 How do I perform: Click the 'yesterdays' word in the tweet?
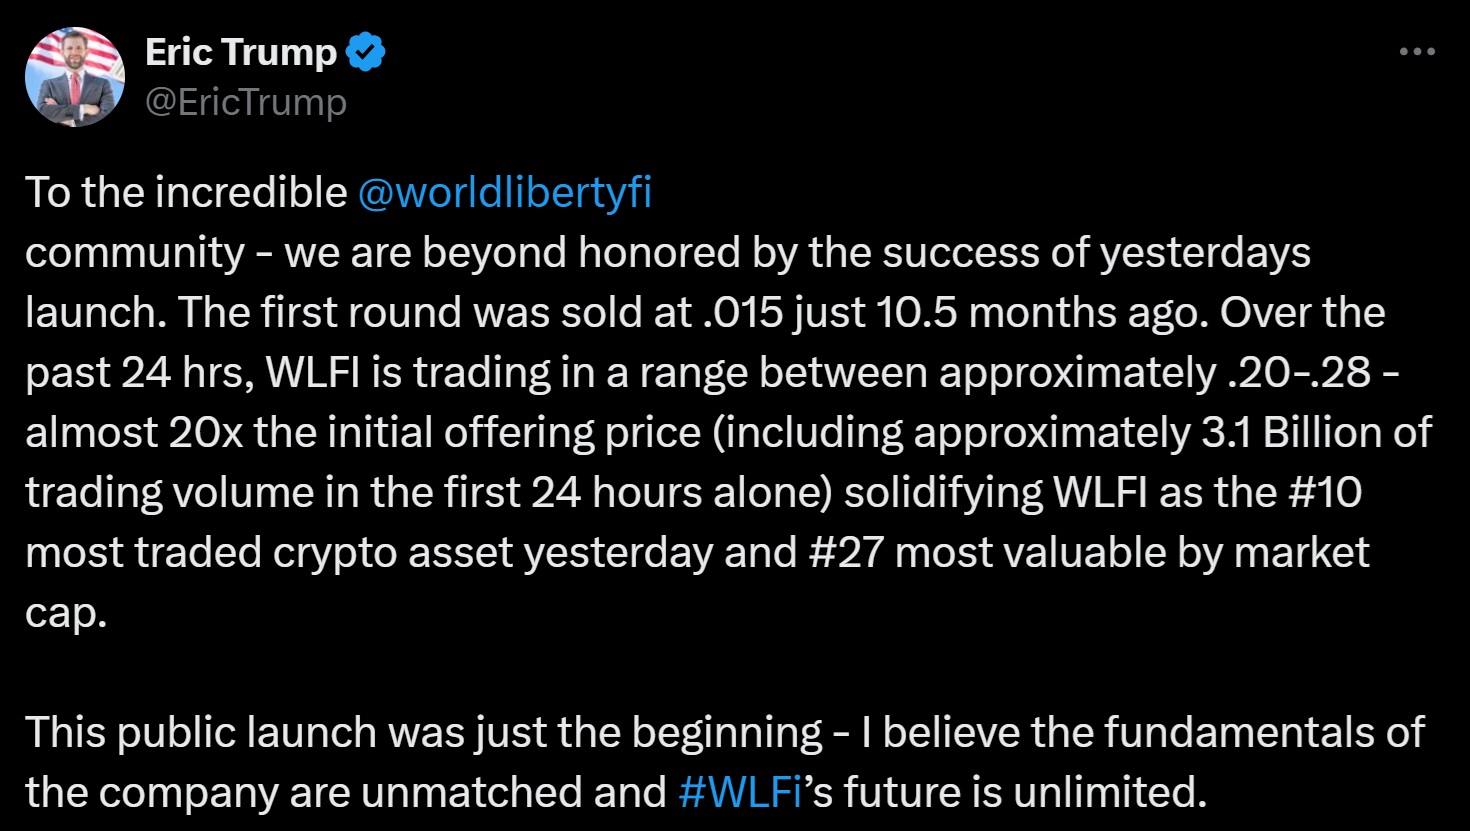(x=1205, y=252)
